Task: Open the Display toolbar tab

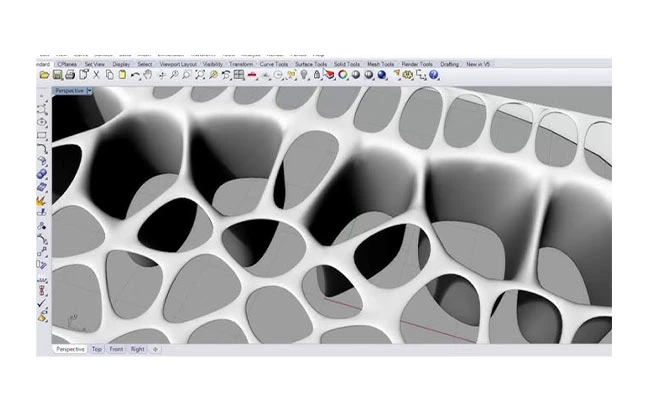Action: click(x=121, y=64)
